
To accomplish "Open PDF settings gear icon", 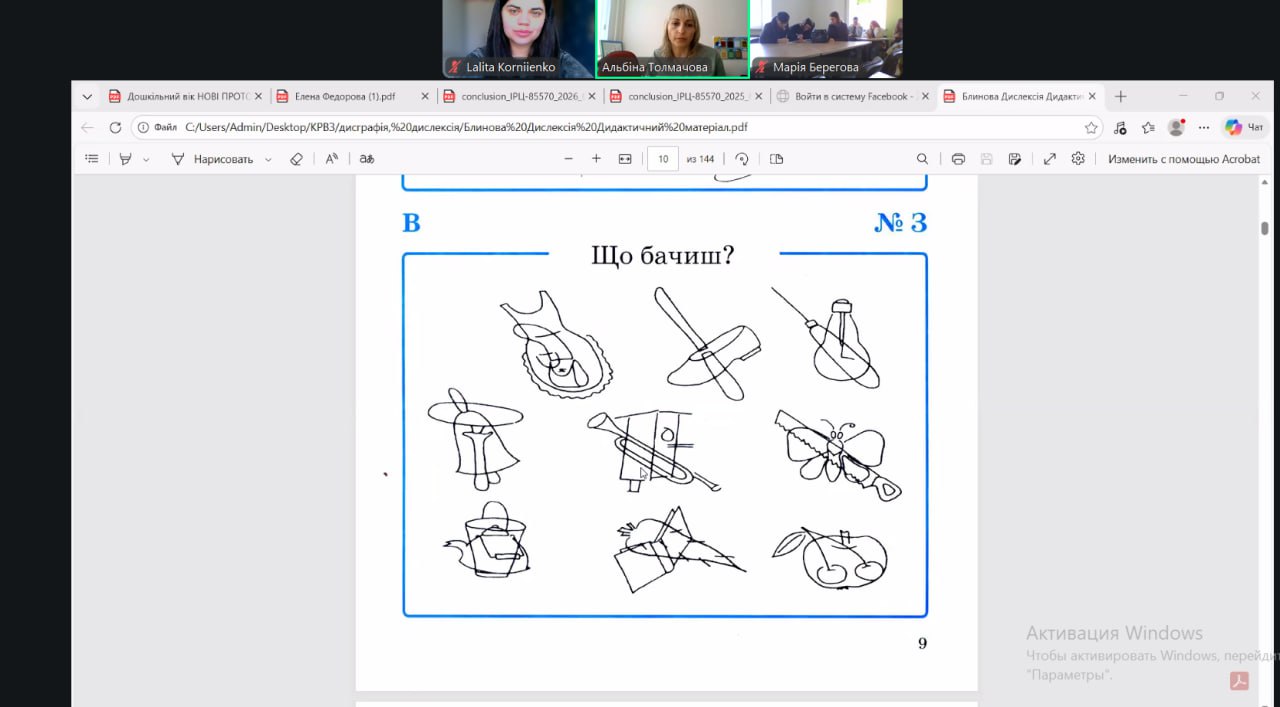I will point(1078,159).
